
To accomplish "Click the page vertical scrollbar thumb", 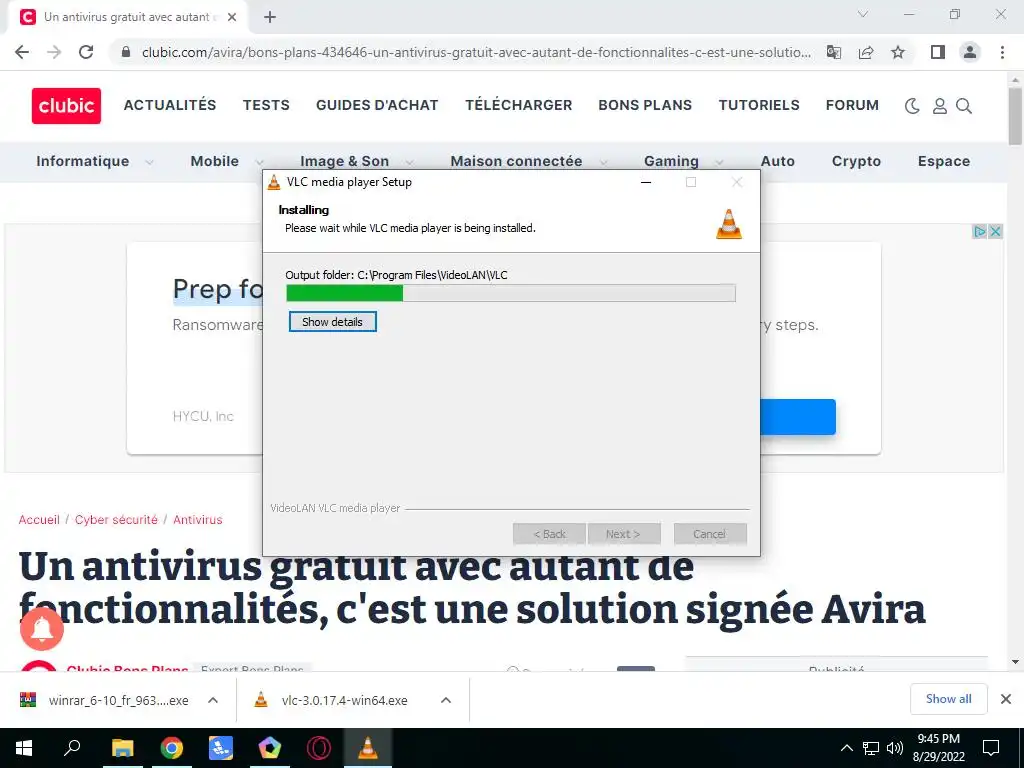I will point(1015,116).
